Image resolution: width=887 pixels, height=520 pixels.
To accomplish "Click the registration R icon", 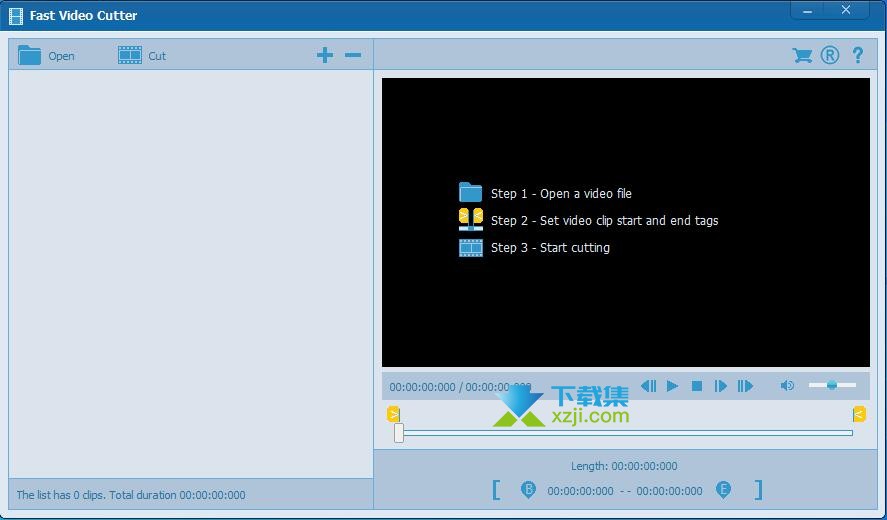I will tap(830, 56).
